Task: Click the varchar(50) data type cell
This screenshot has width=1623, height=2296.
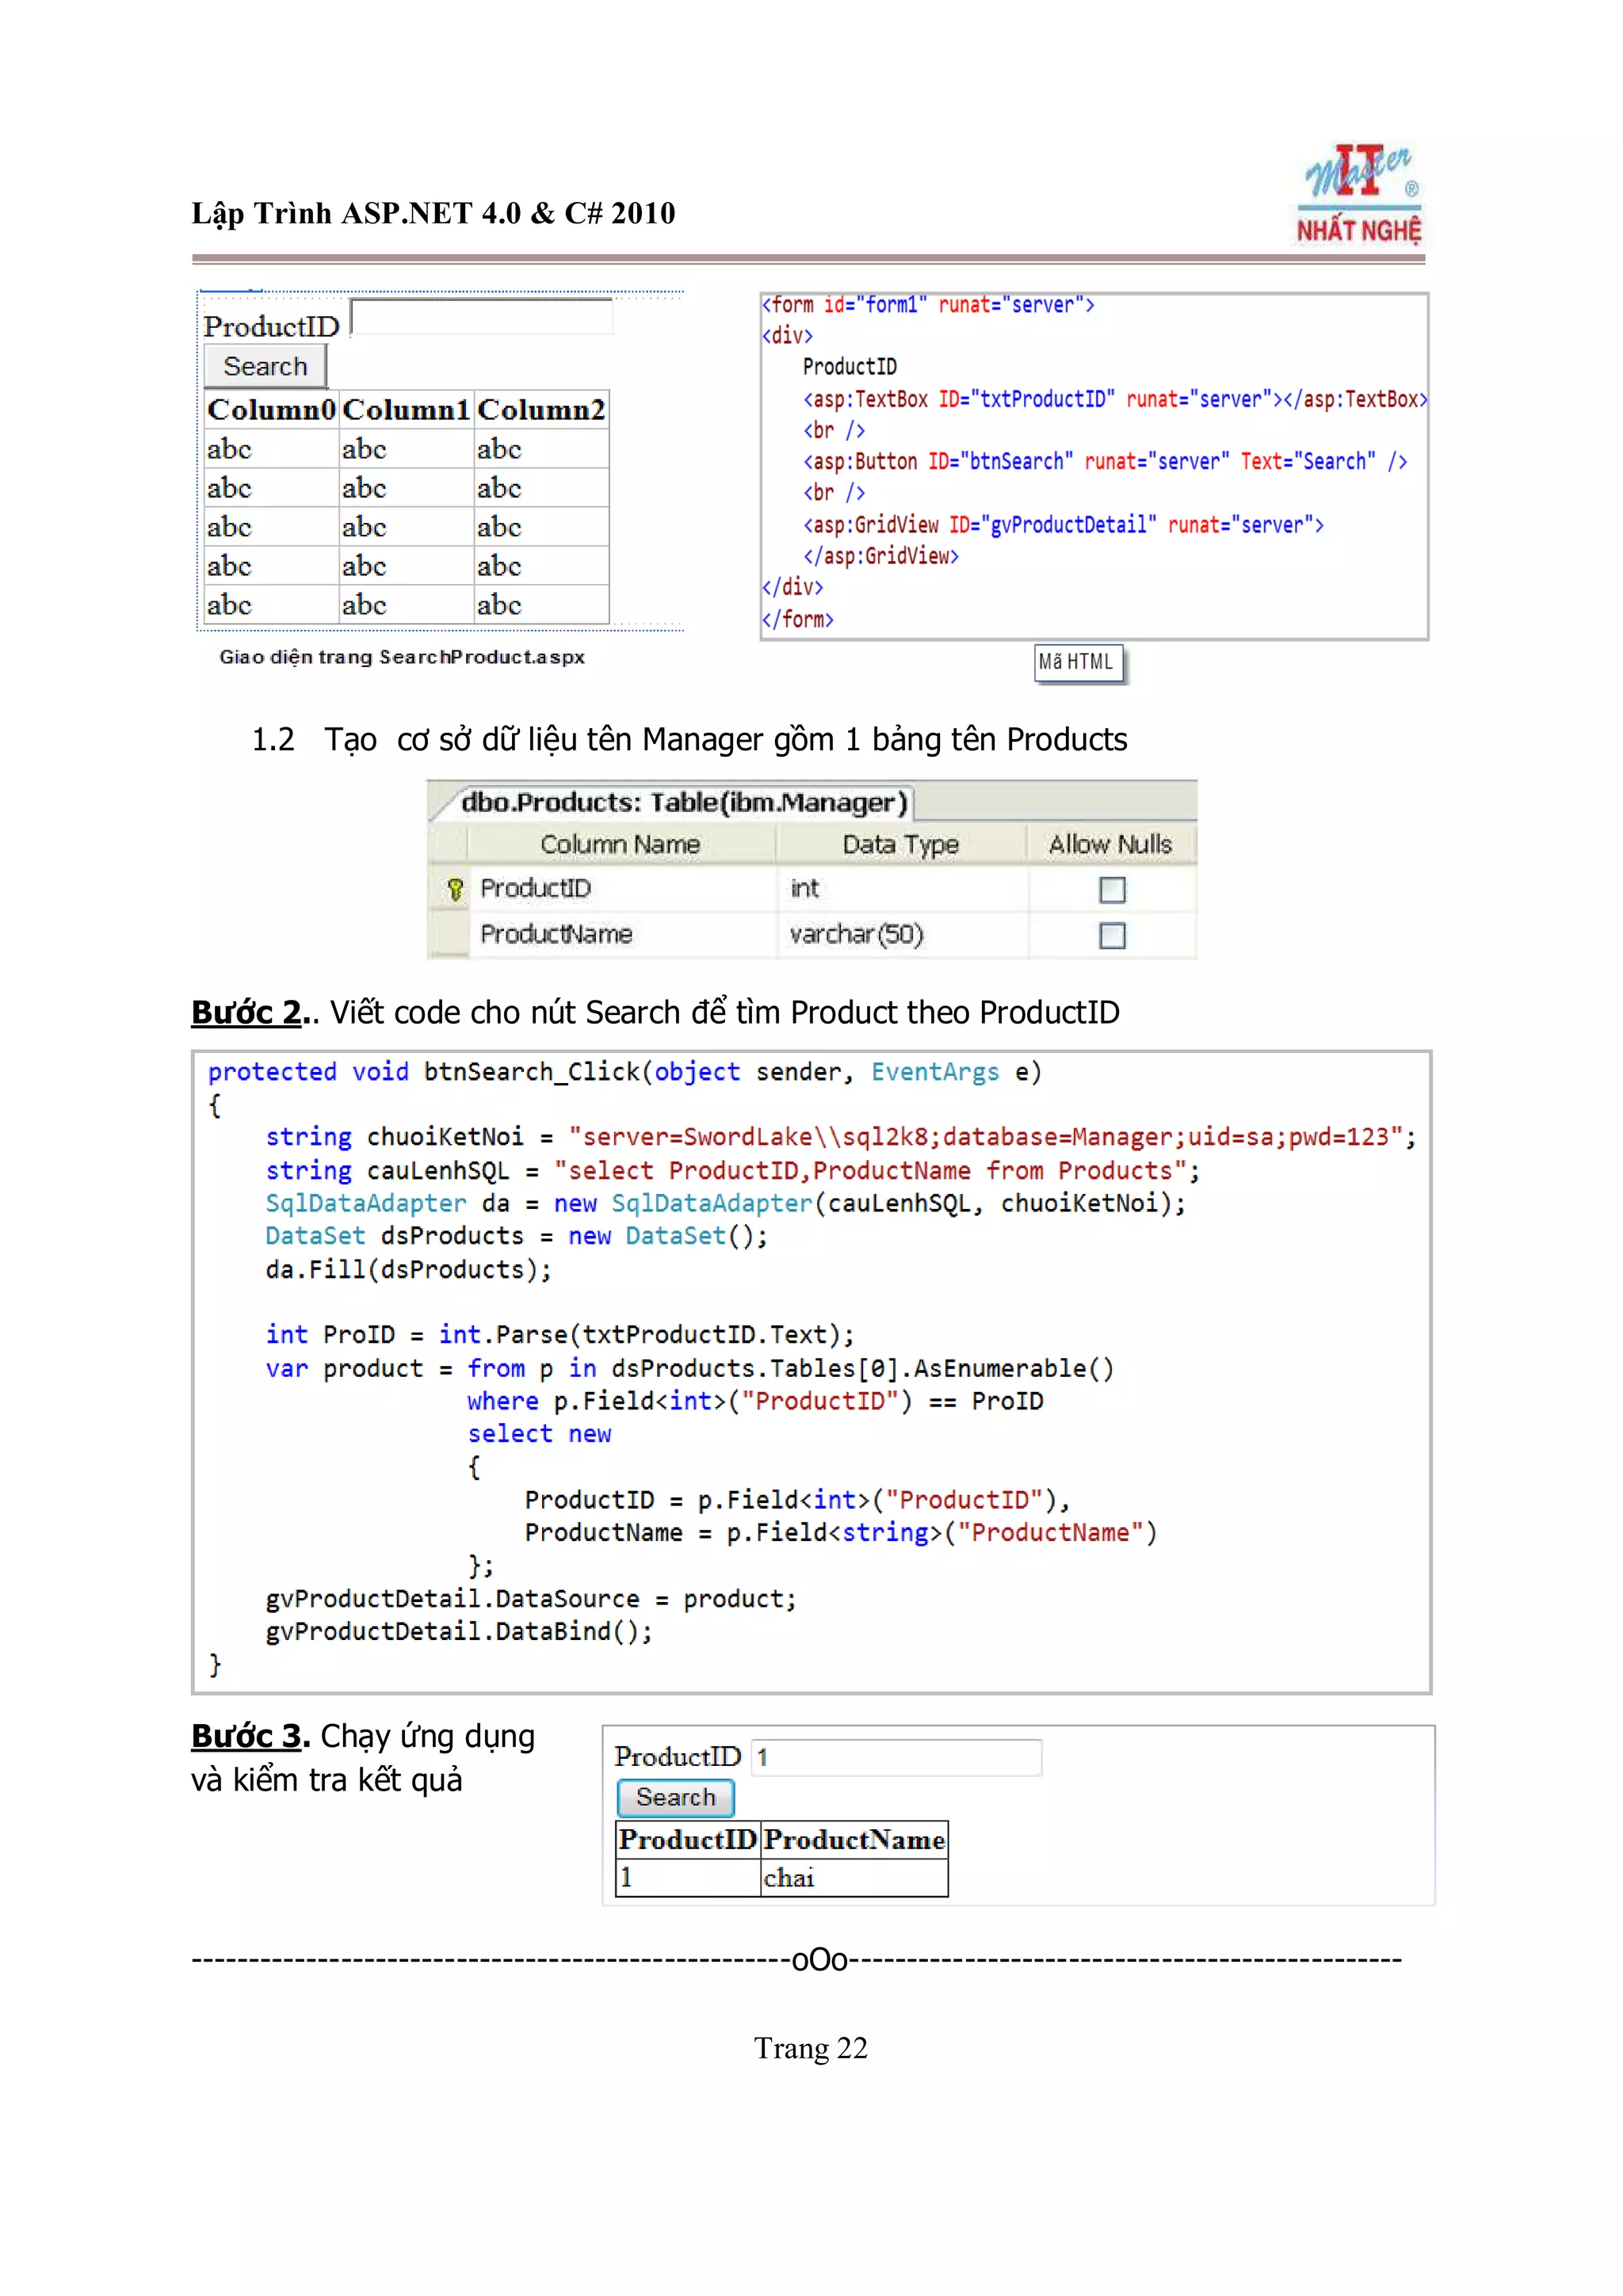Action: (x=857, y=934)
